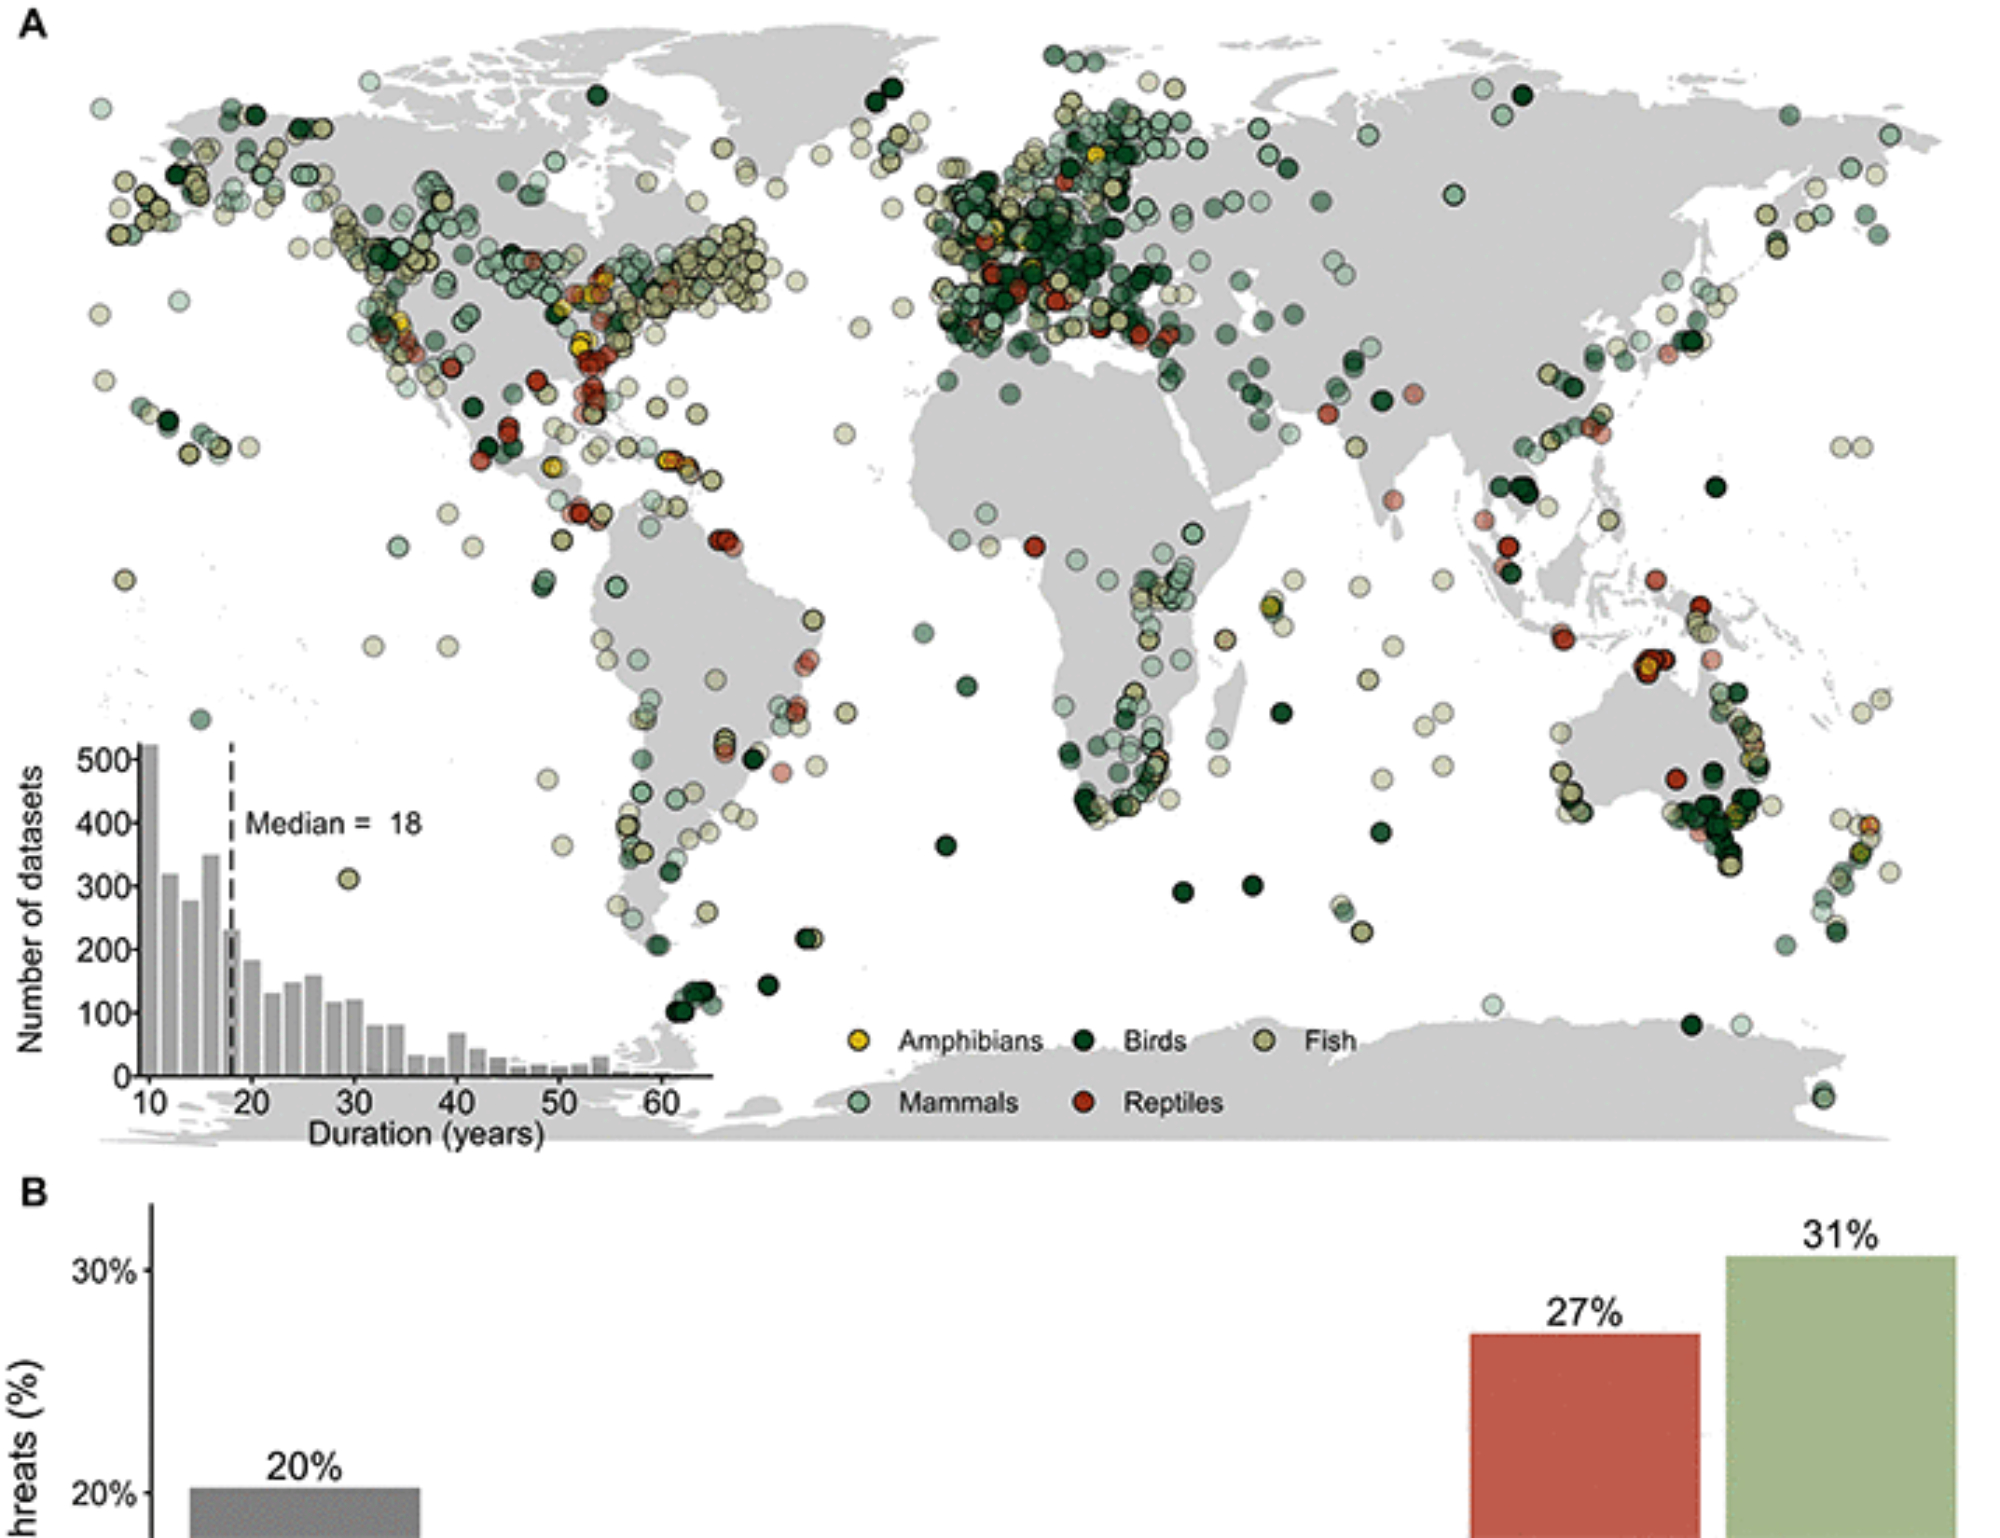Click the green 31% bar in panel B
The width and height of the screenshot is (2000, 1538).
pos(1840,1395)
